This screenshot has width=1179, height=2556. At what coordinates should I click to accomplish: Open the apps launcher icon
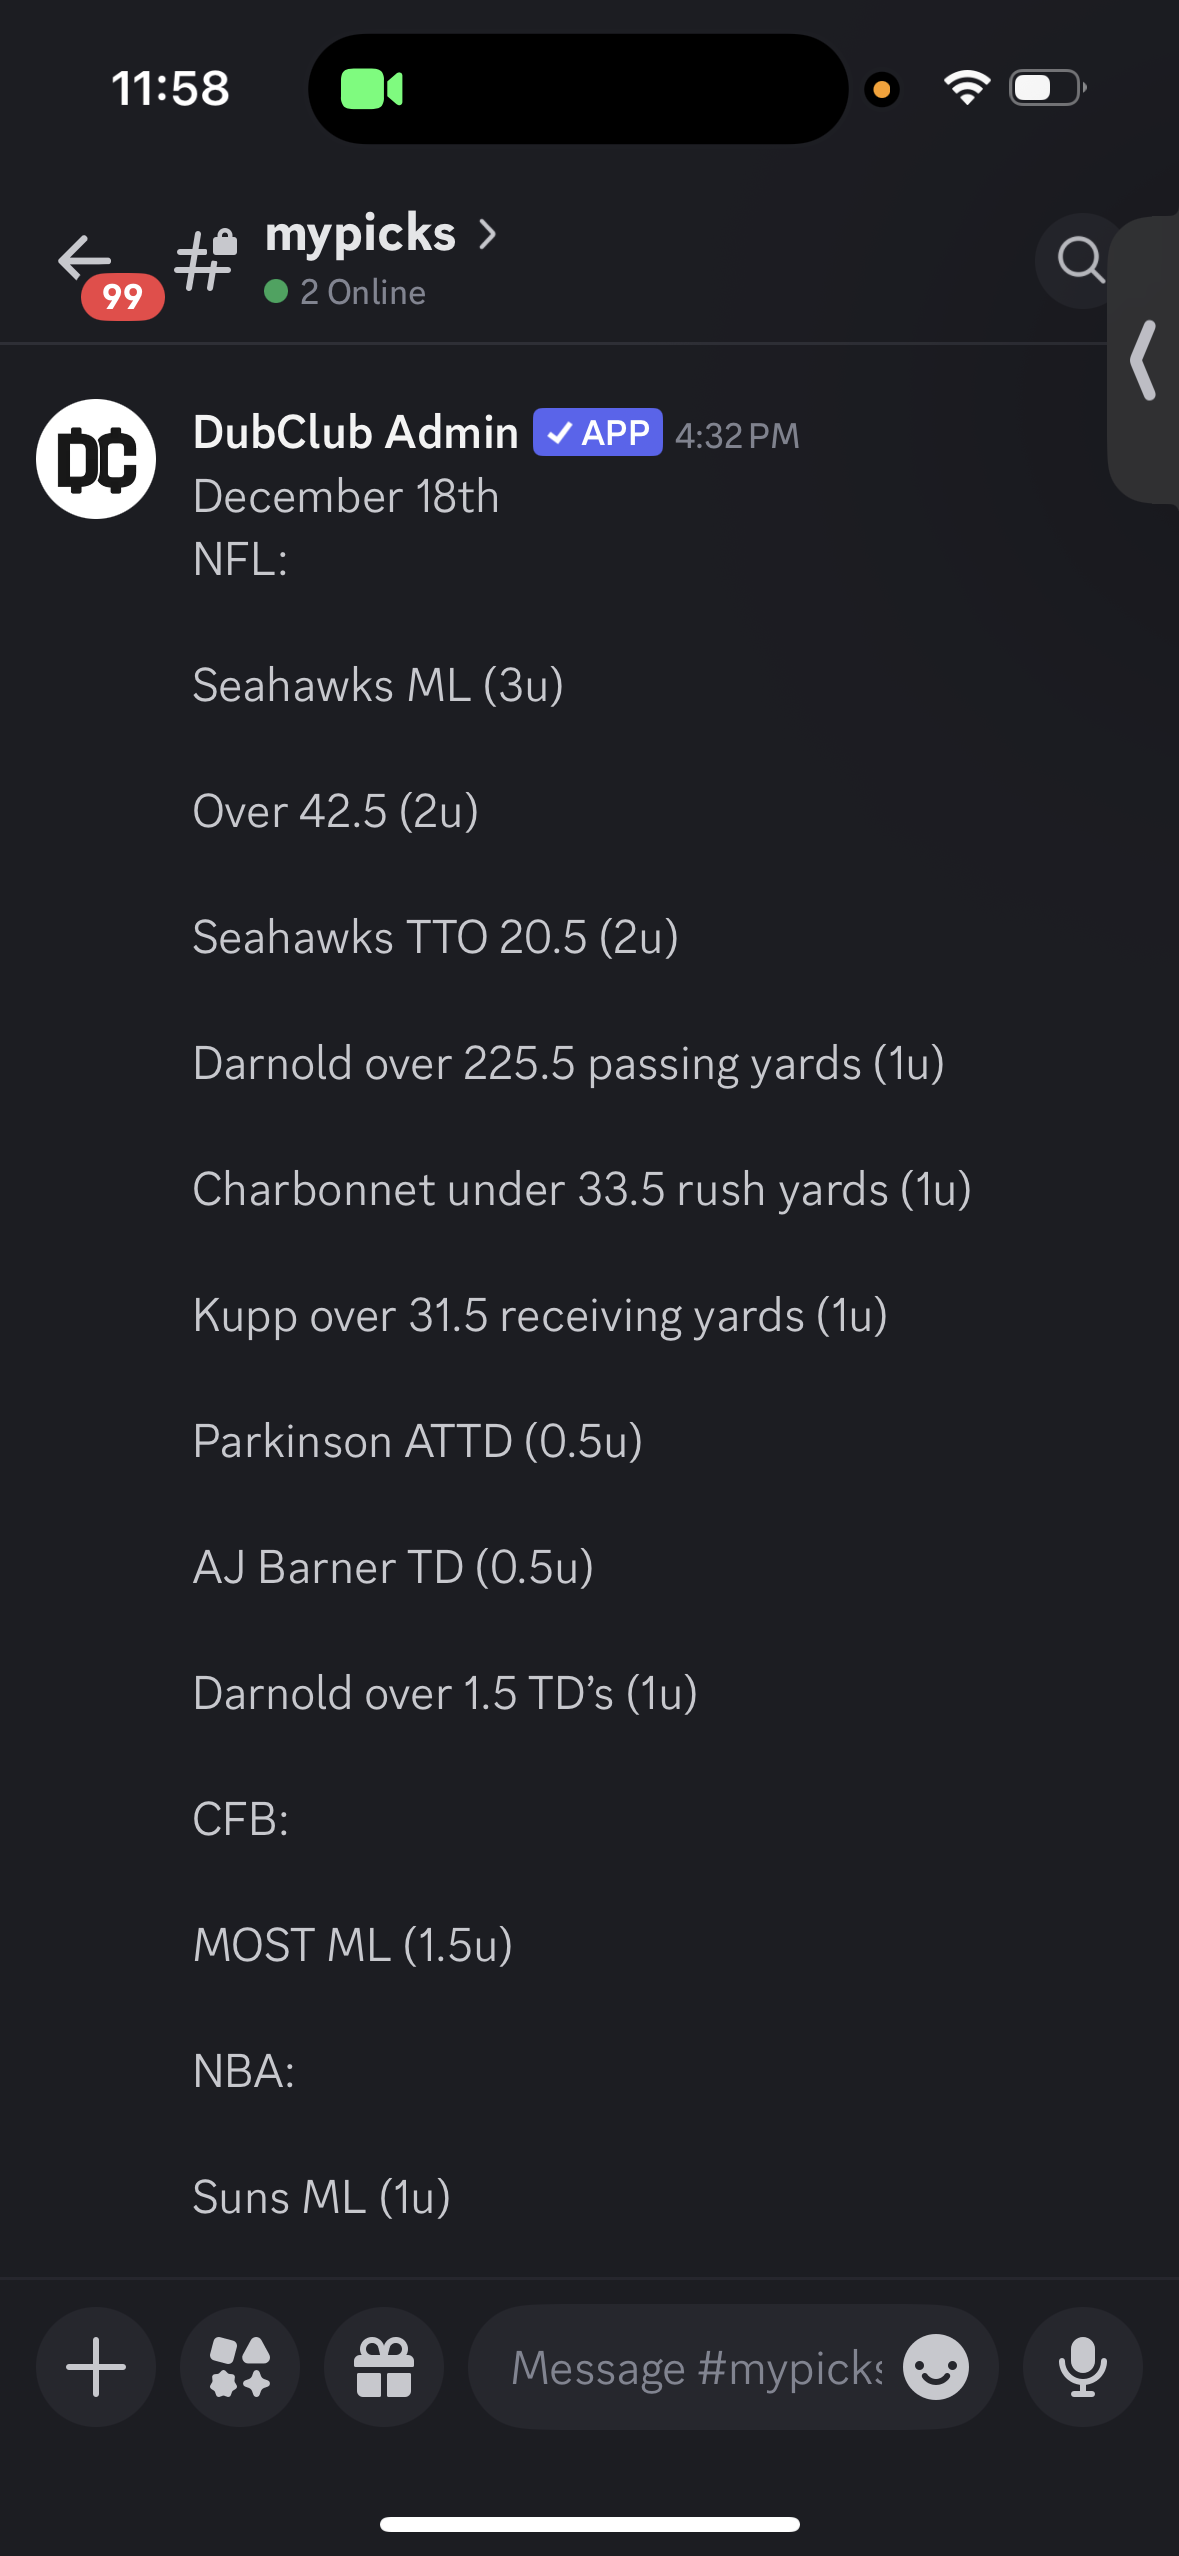click(240, 2366)
